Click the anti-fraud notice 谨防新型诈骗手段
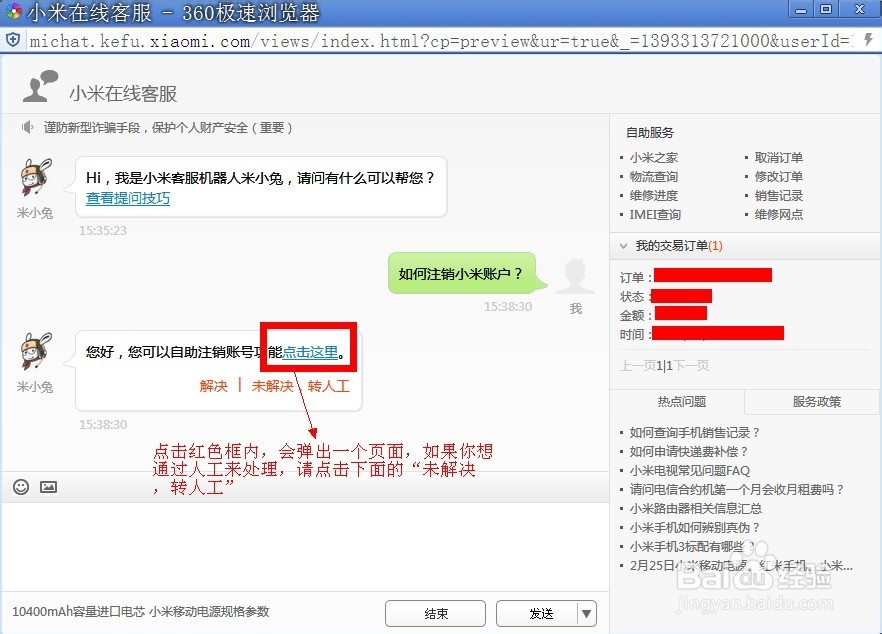Viewport: 882px width, 634px height. pos(168,128)
